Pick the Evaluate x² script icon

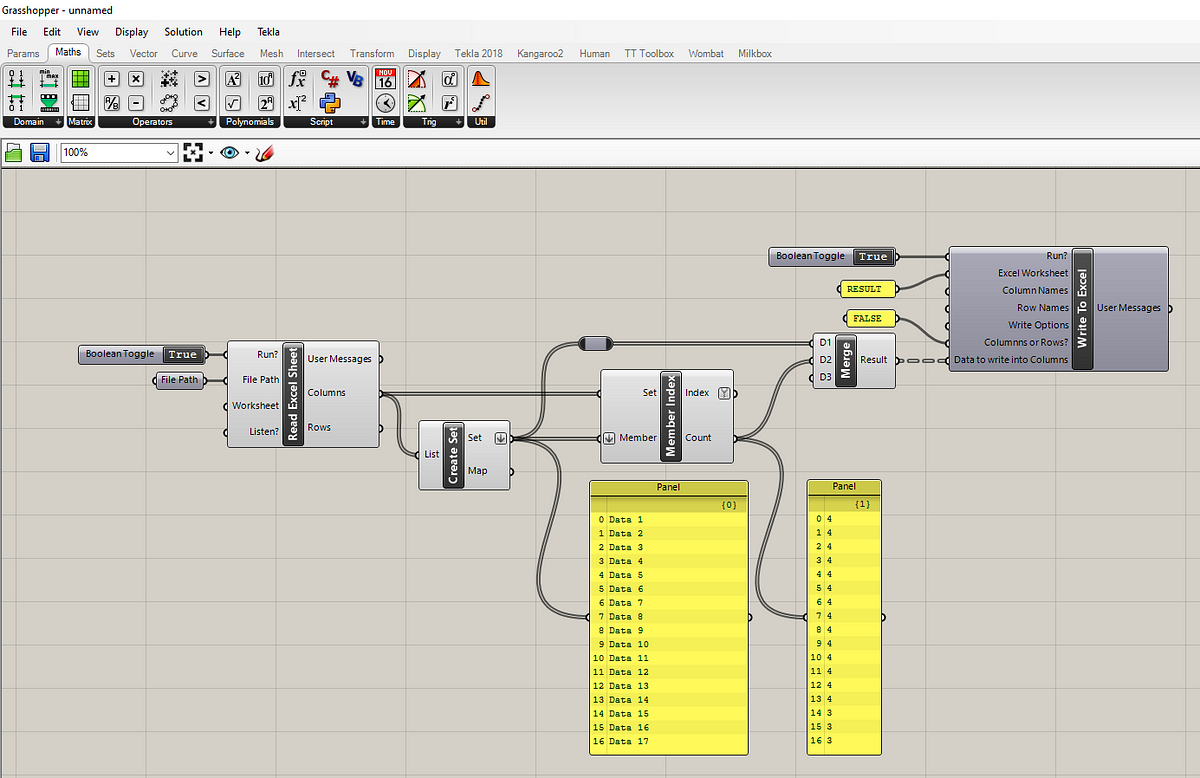point(297,102)
